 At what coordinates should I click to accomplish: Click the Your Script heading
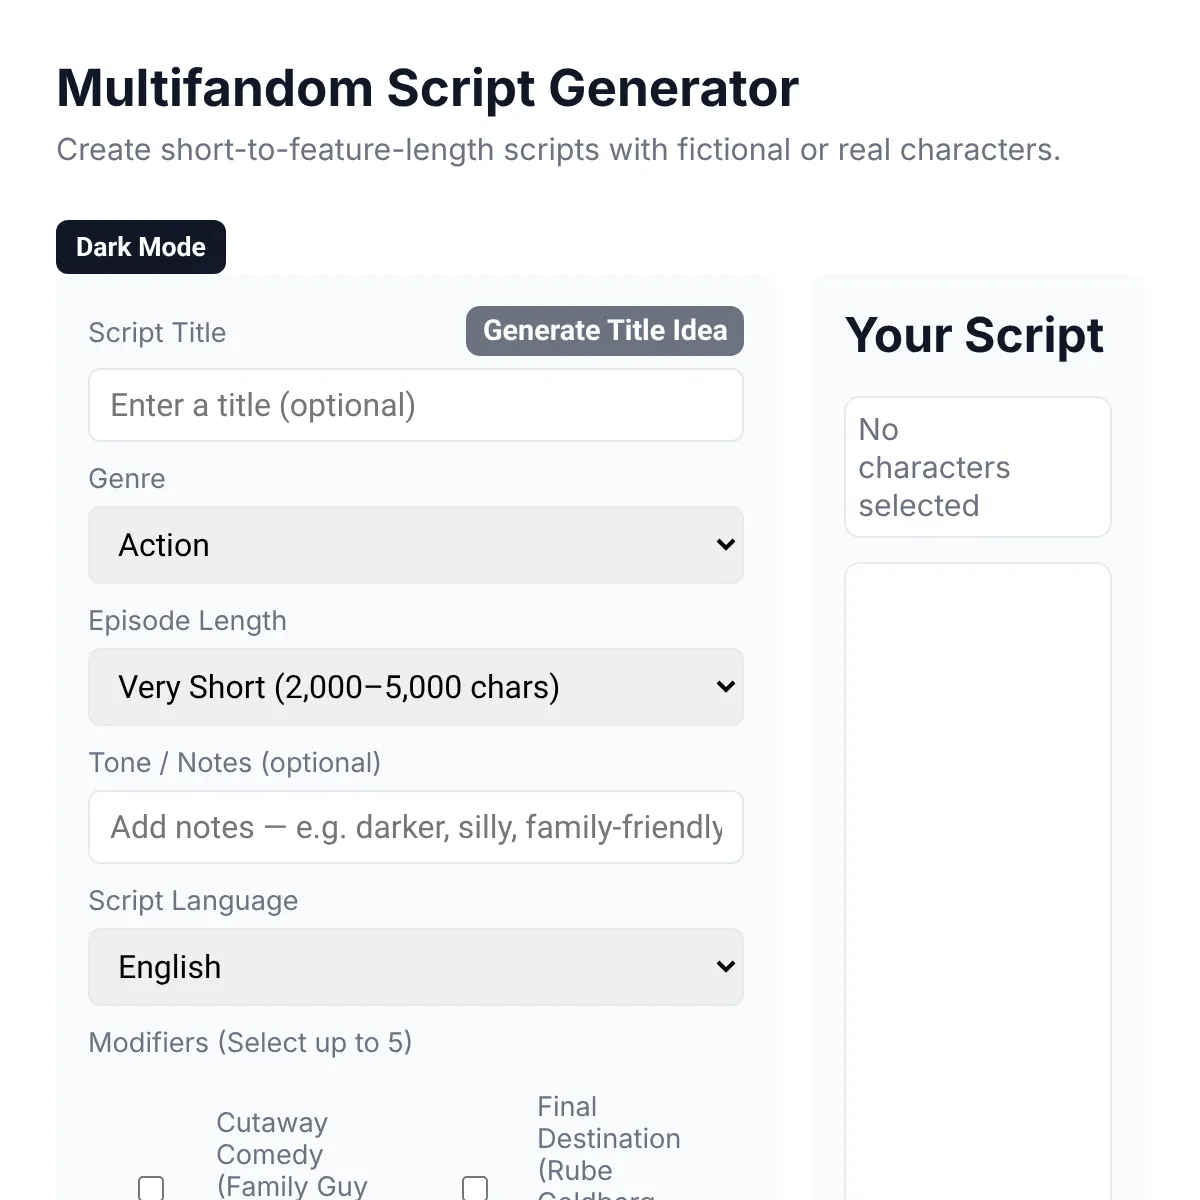pos(974,335)
